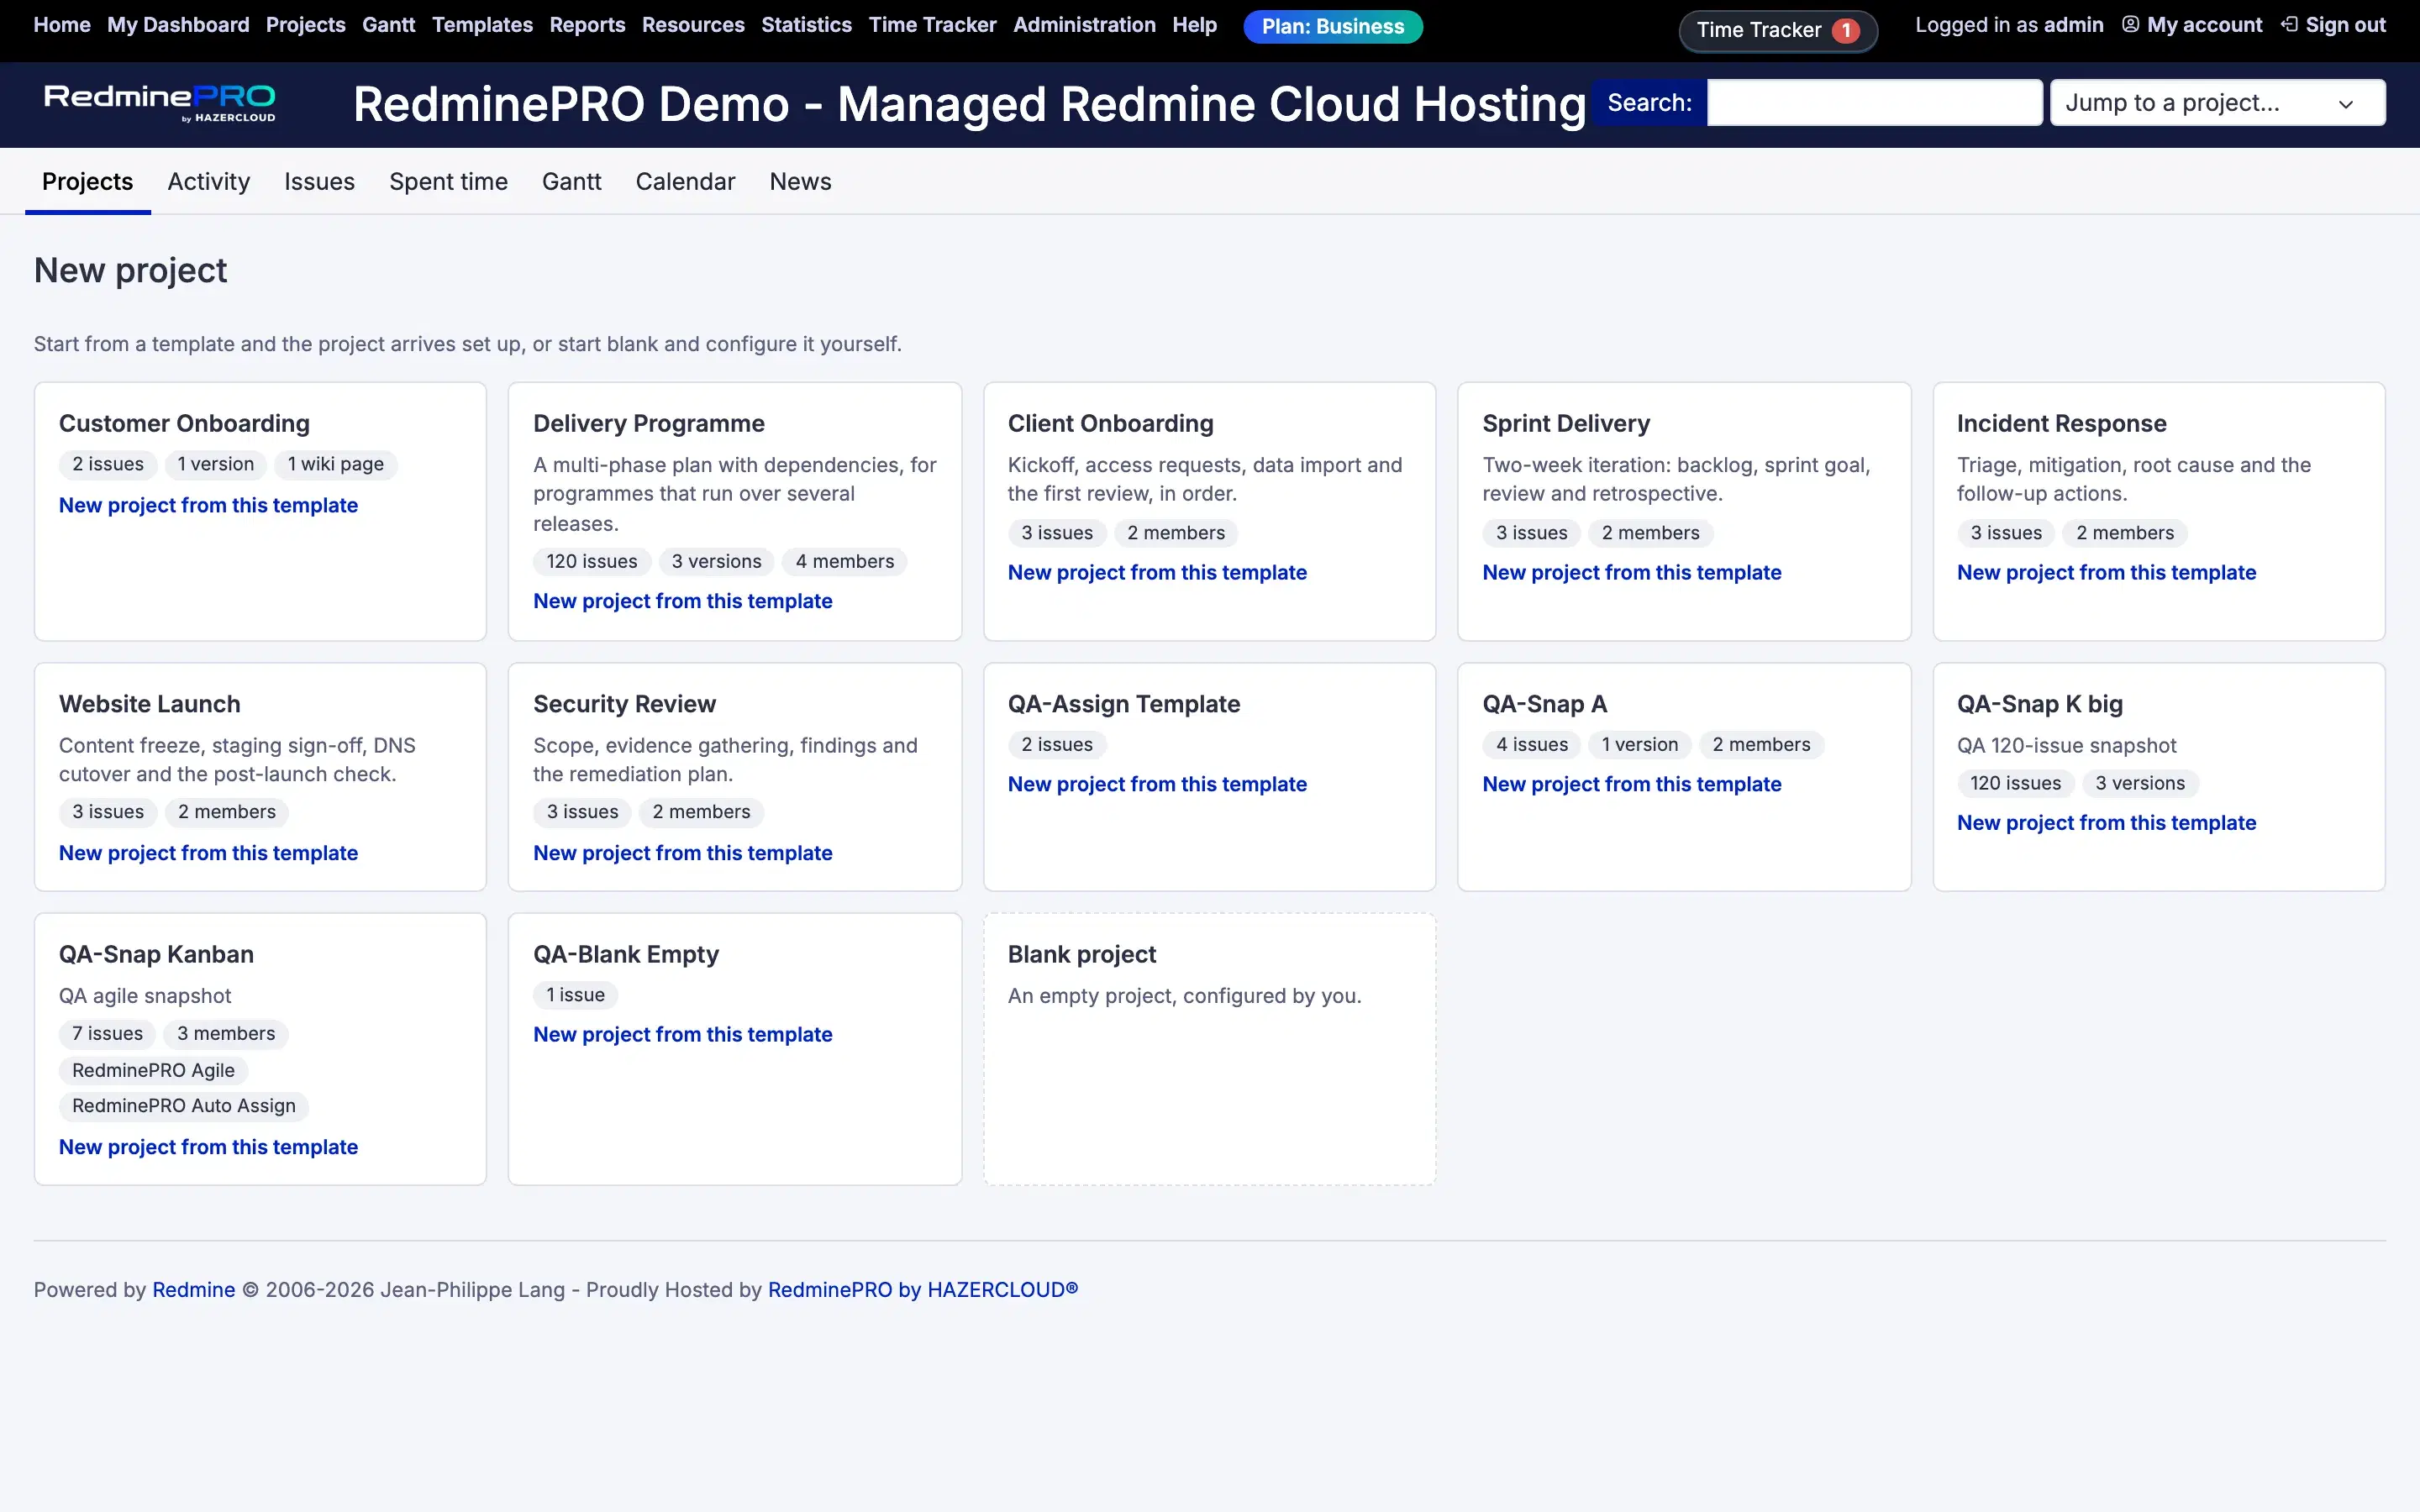Click the My account user icon
This screenshot has width=2420, height=1512.
(x=2130, y=25)
